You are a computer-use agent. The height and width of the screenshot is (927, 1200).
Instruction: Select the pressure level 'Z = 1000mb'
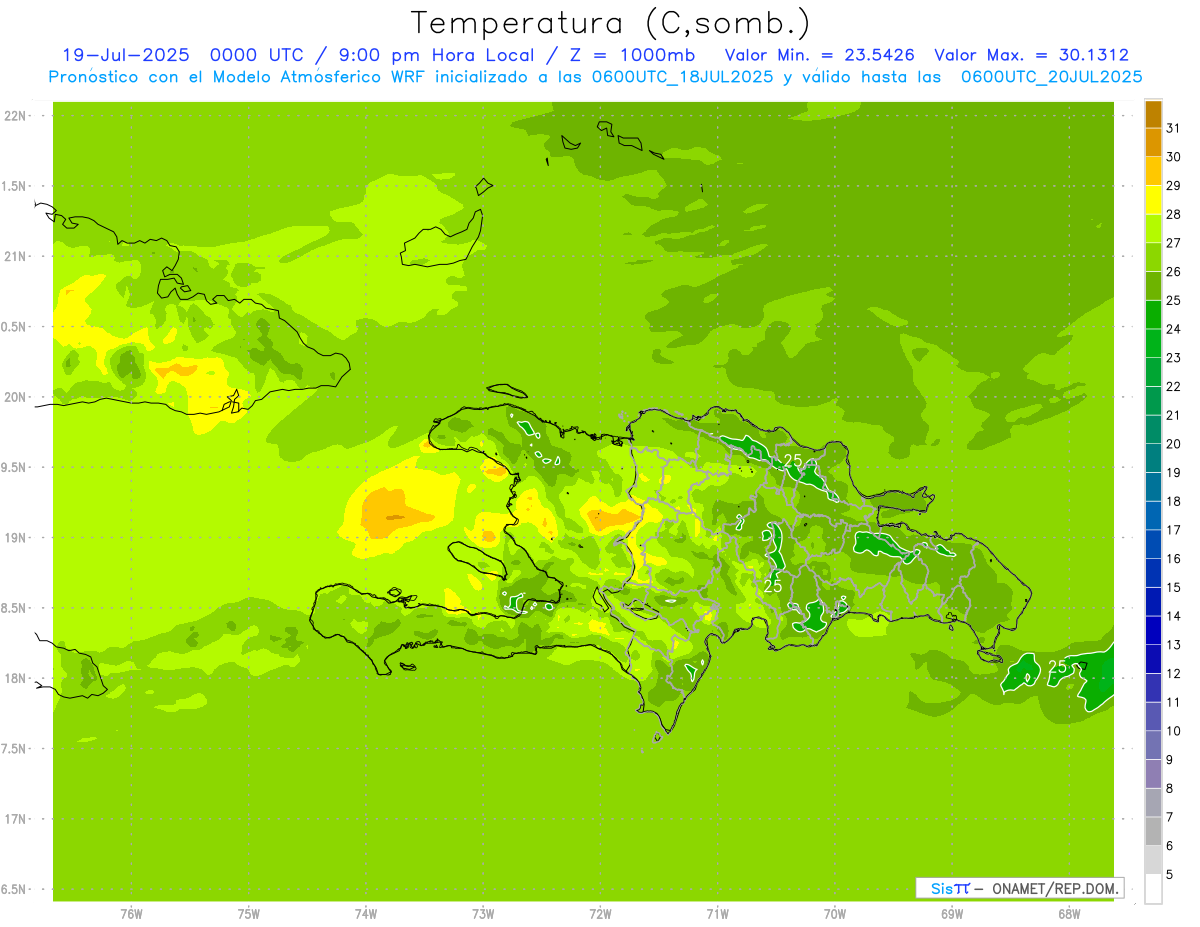[631, 55]
